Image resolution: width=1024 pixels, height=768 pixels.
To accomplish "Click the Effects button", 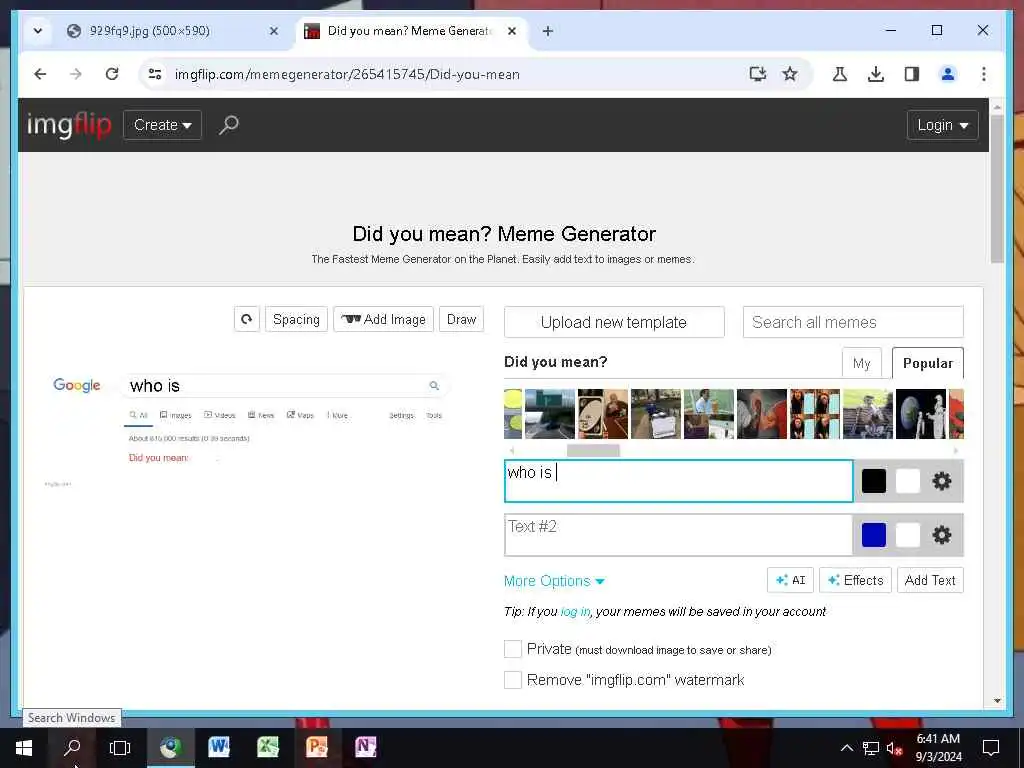I will point(855,580).
